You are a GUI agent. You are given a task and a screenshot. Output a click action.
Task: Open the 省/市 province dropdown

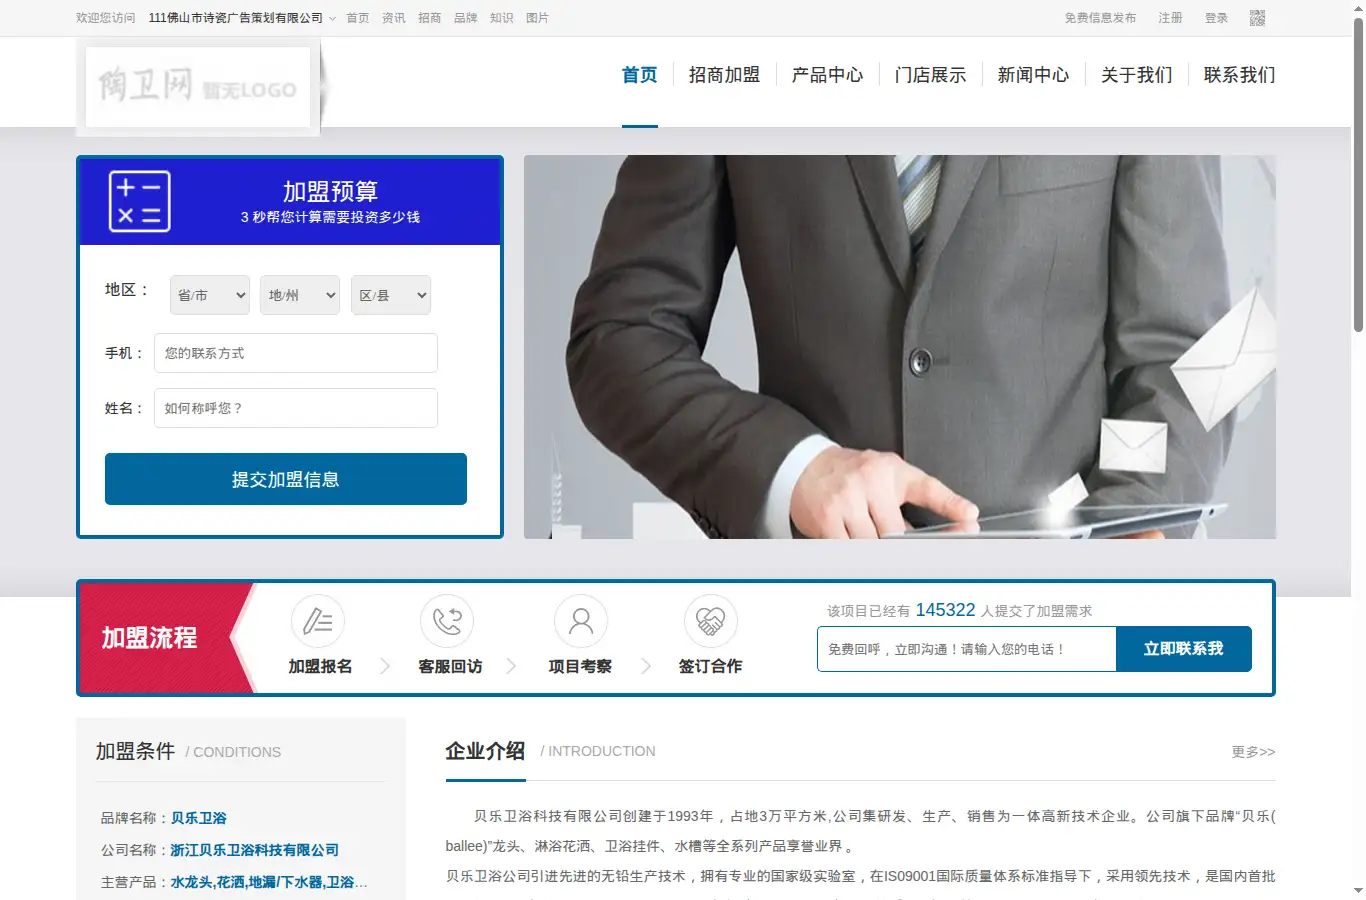210,295
